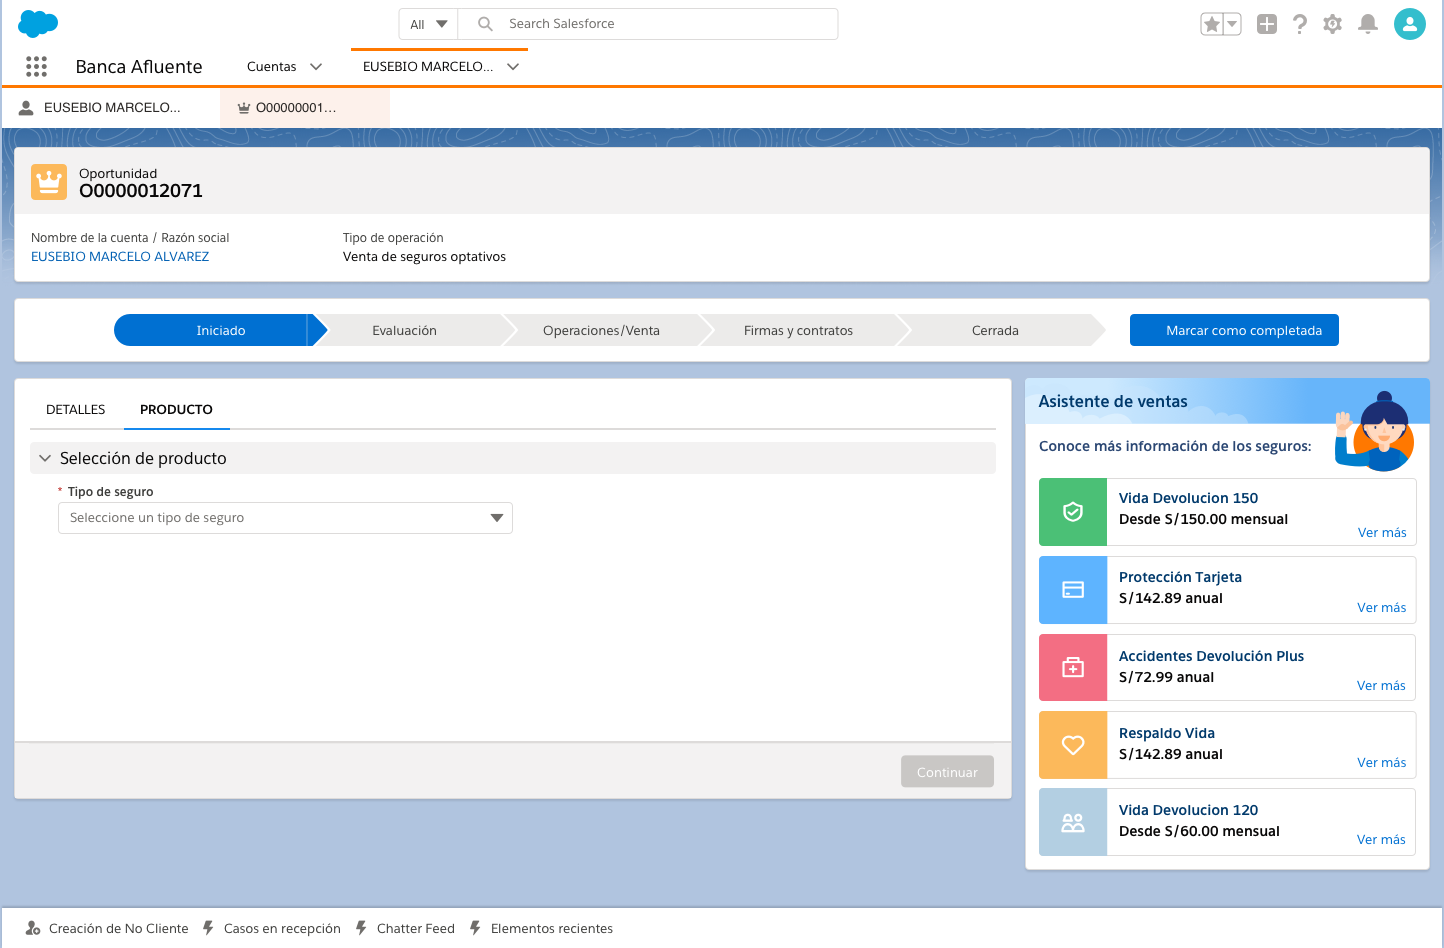
Task: Select the Evaluación path stage
Action: (x=405, y=330)
